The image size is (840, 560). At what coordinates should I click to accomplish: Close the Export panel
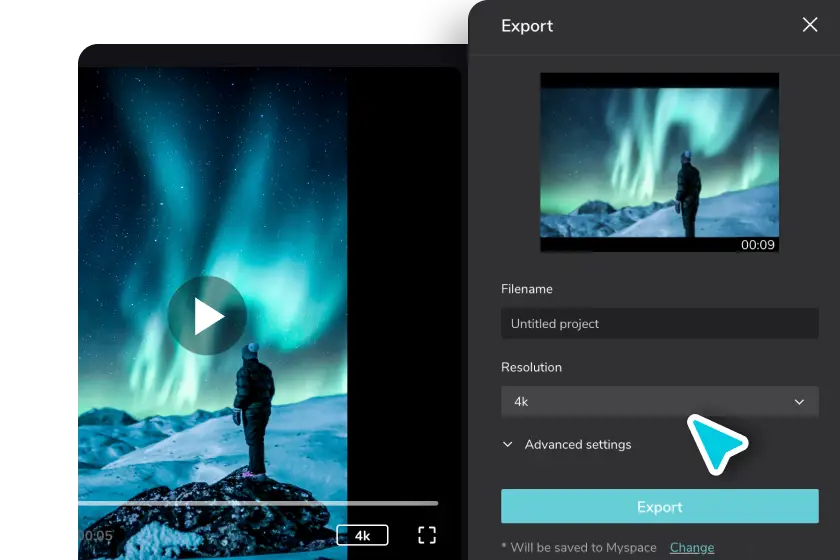pyautogui.click(x=810, y=25)
